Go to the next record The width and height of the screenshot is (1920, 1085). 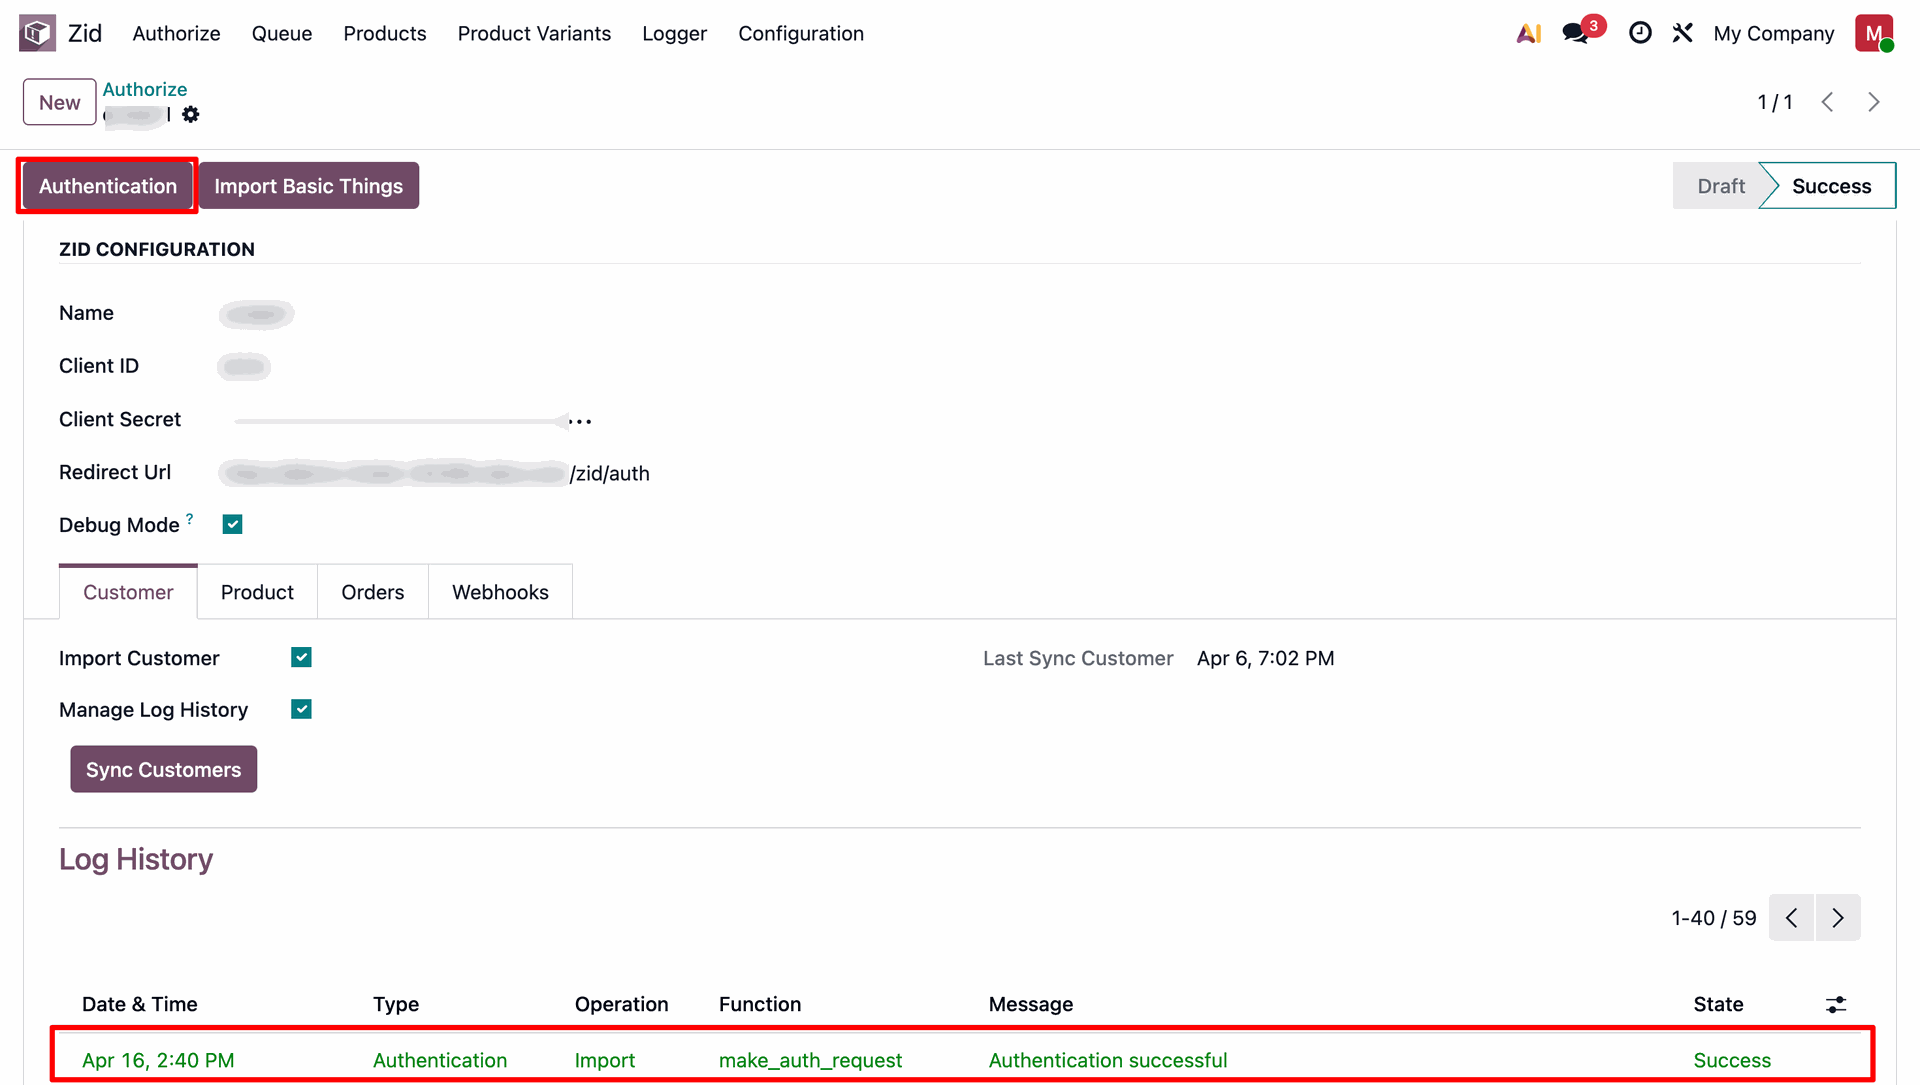click(x=1874, y=102)
